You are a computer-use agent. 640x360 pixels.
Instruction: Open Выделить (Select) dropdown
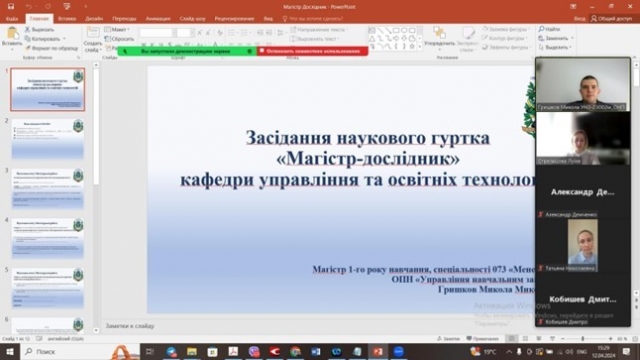click(555, 47)
